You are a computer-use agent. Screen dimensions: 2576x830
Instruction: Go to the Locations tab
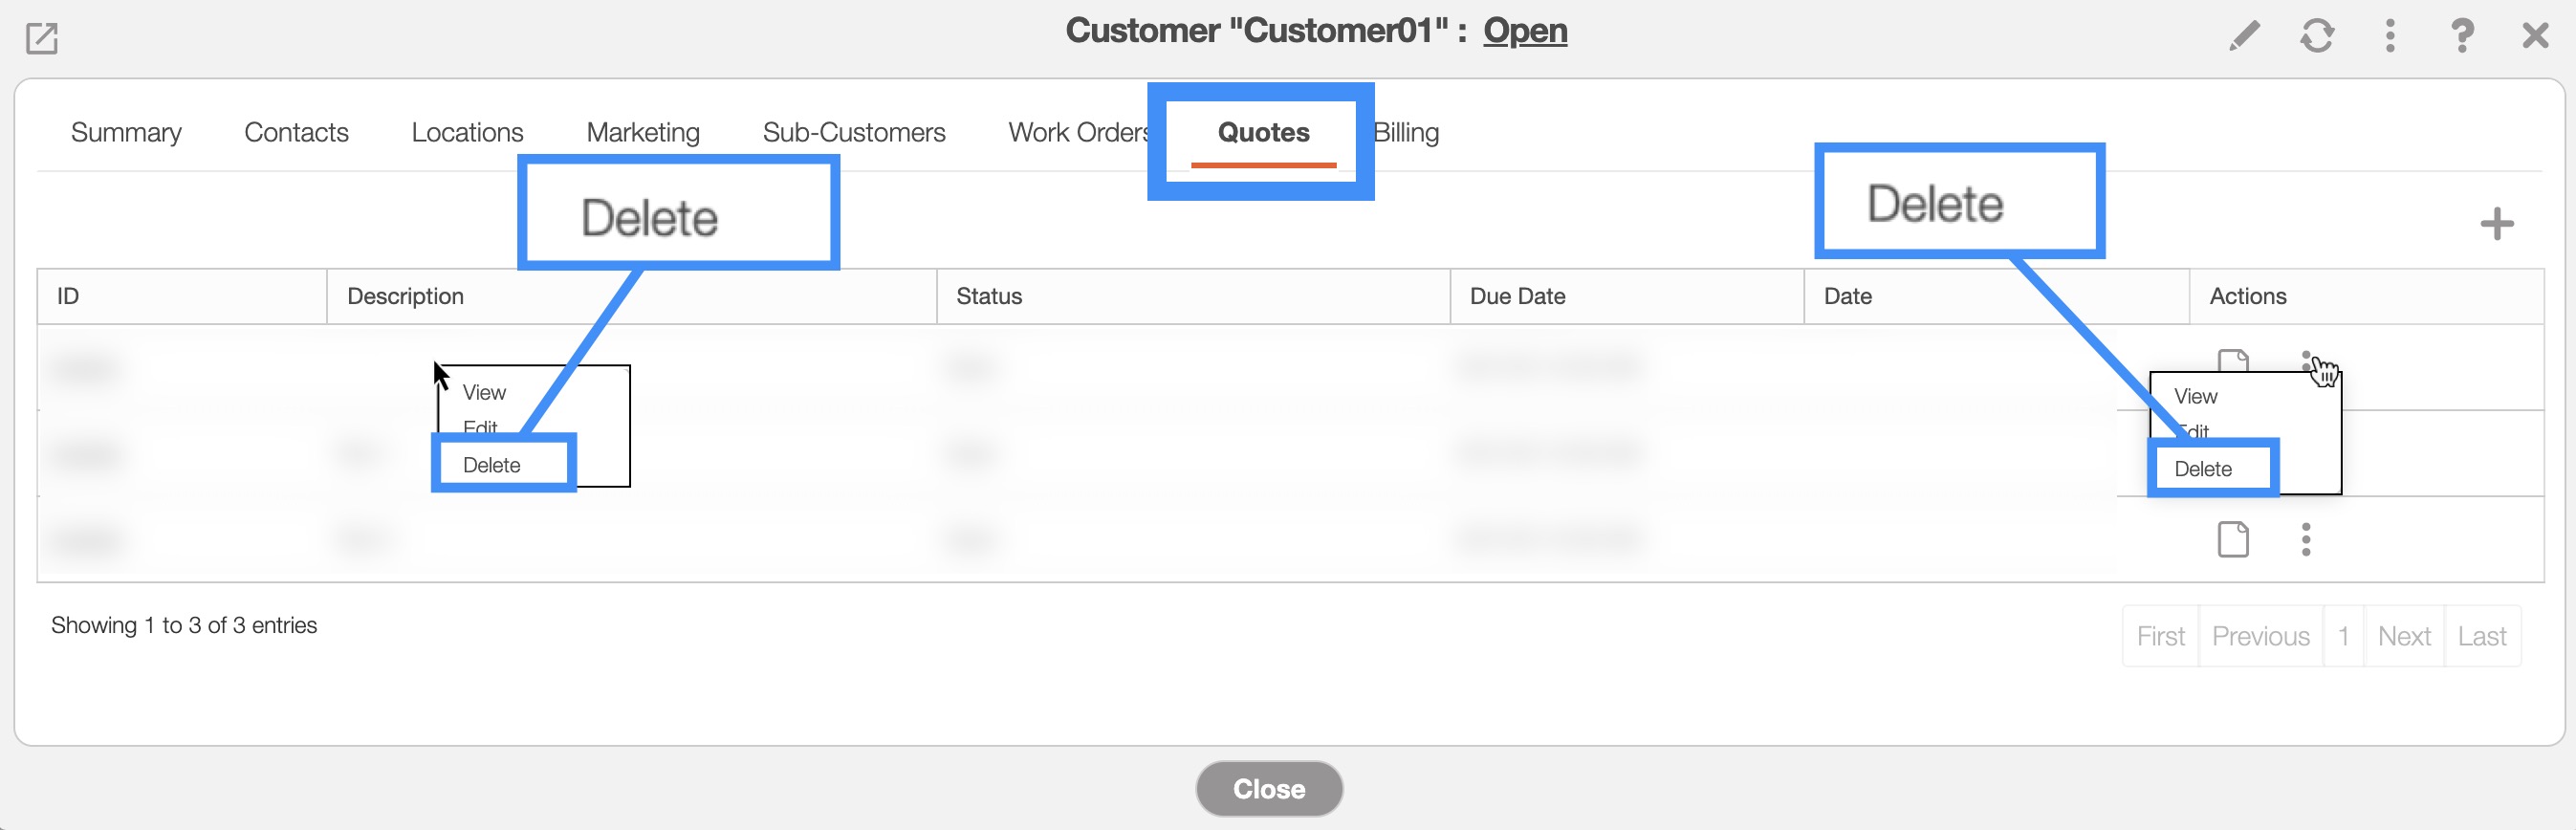click(467, 132)
